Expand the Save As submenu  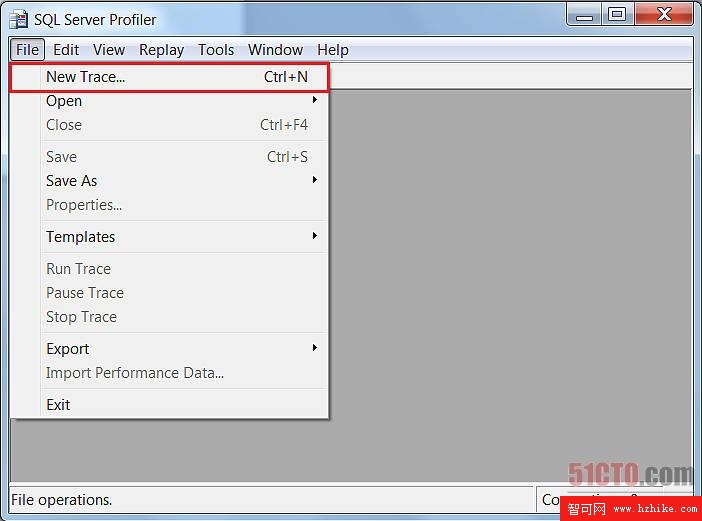169,181
